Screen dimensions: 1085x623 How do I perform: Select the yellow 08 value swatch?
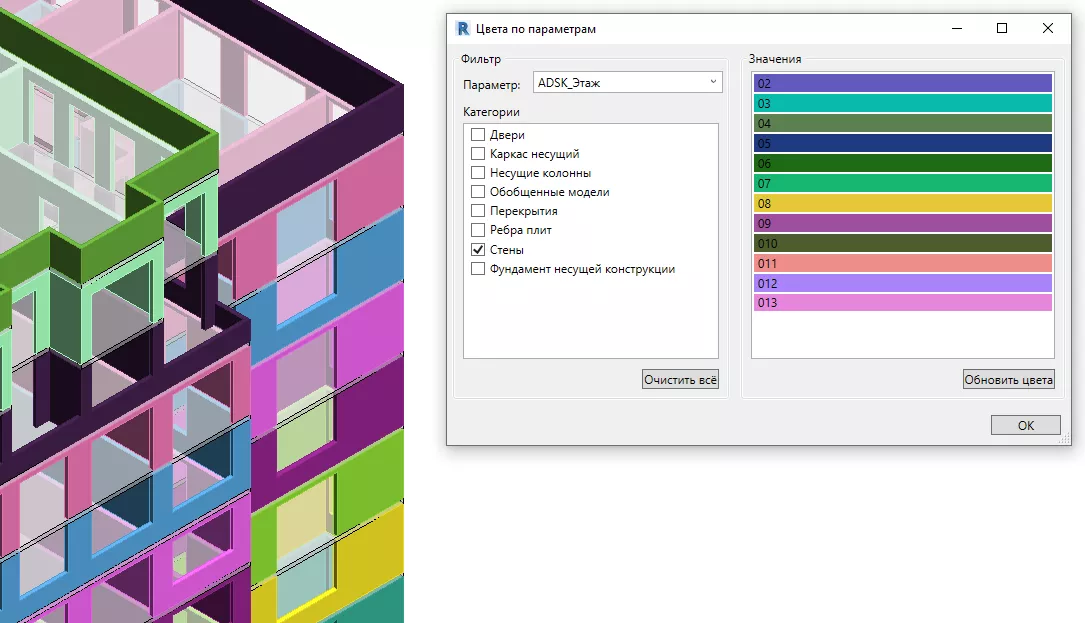902,204
